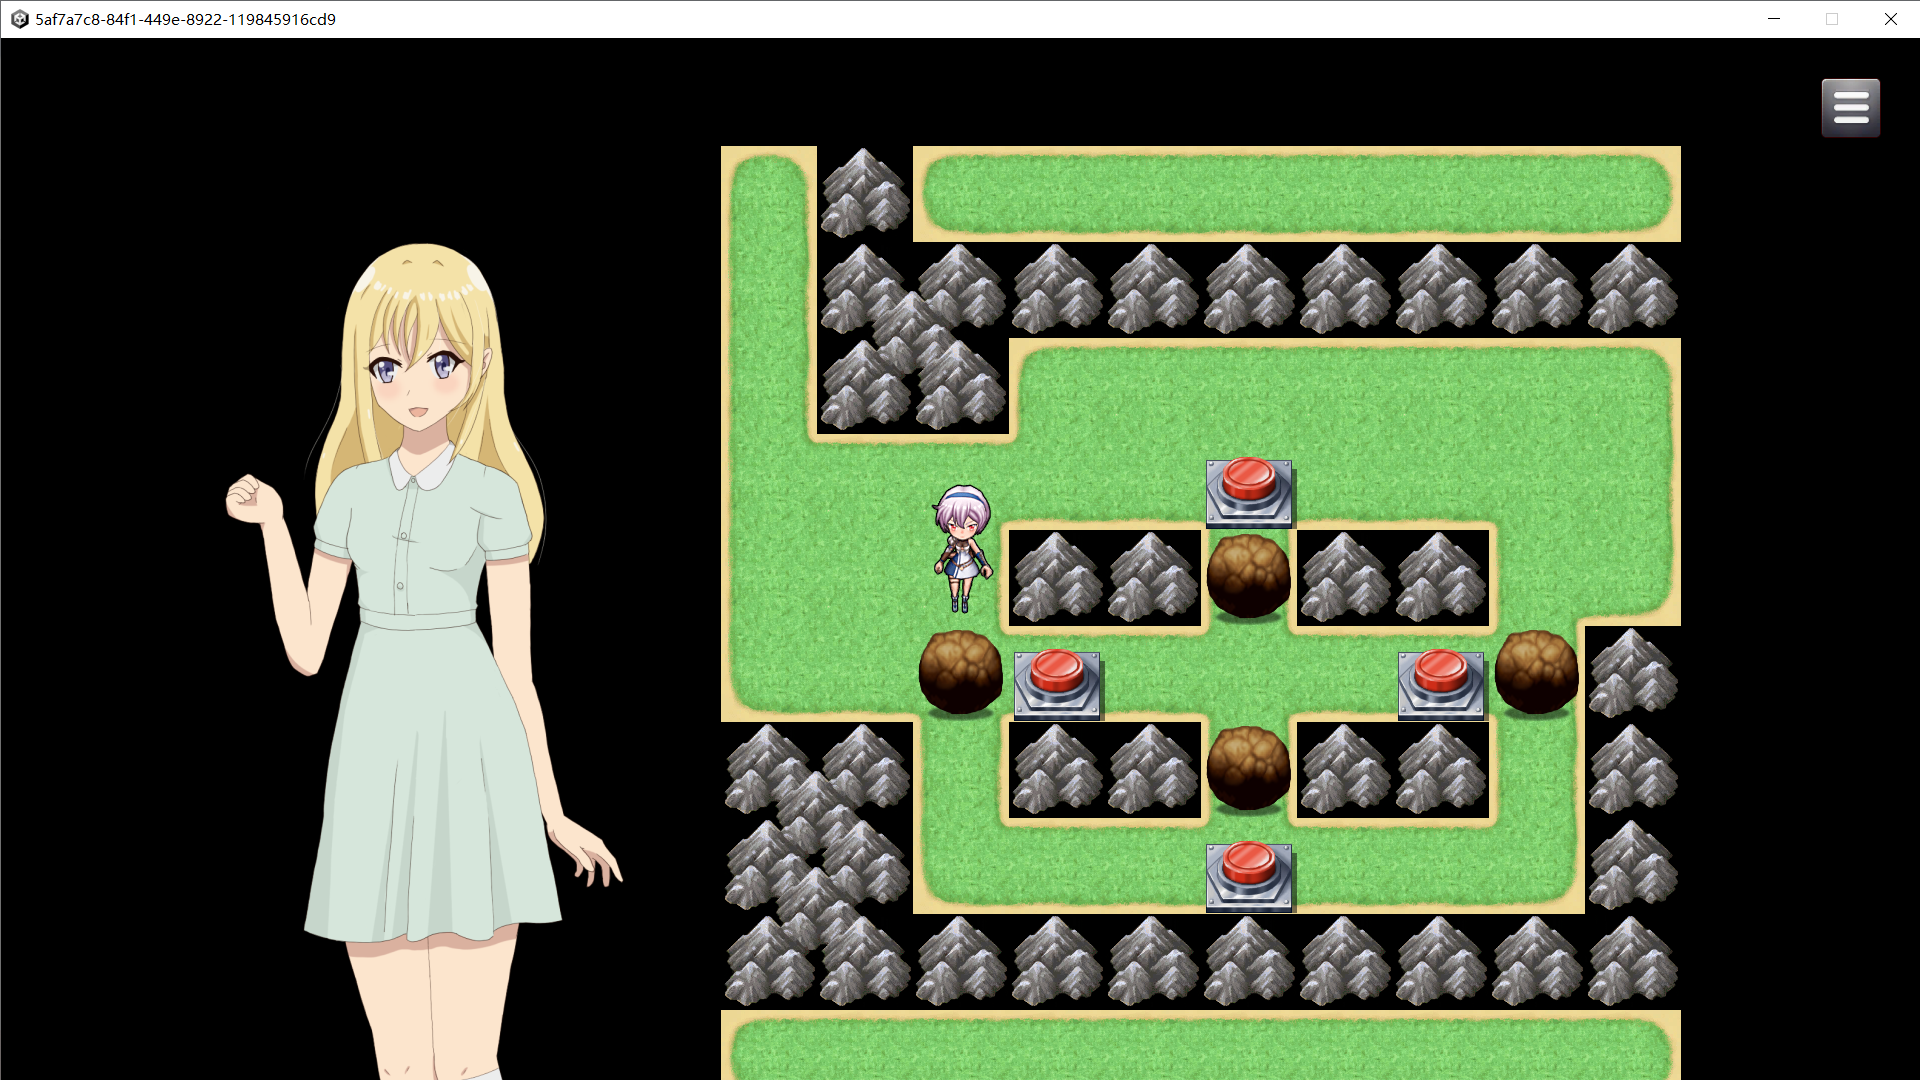Click the app icon in the title bar
Viewport: 1920px width, 1080px height.
click(19, 19)
